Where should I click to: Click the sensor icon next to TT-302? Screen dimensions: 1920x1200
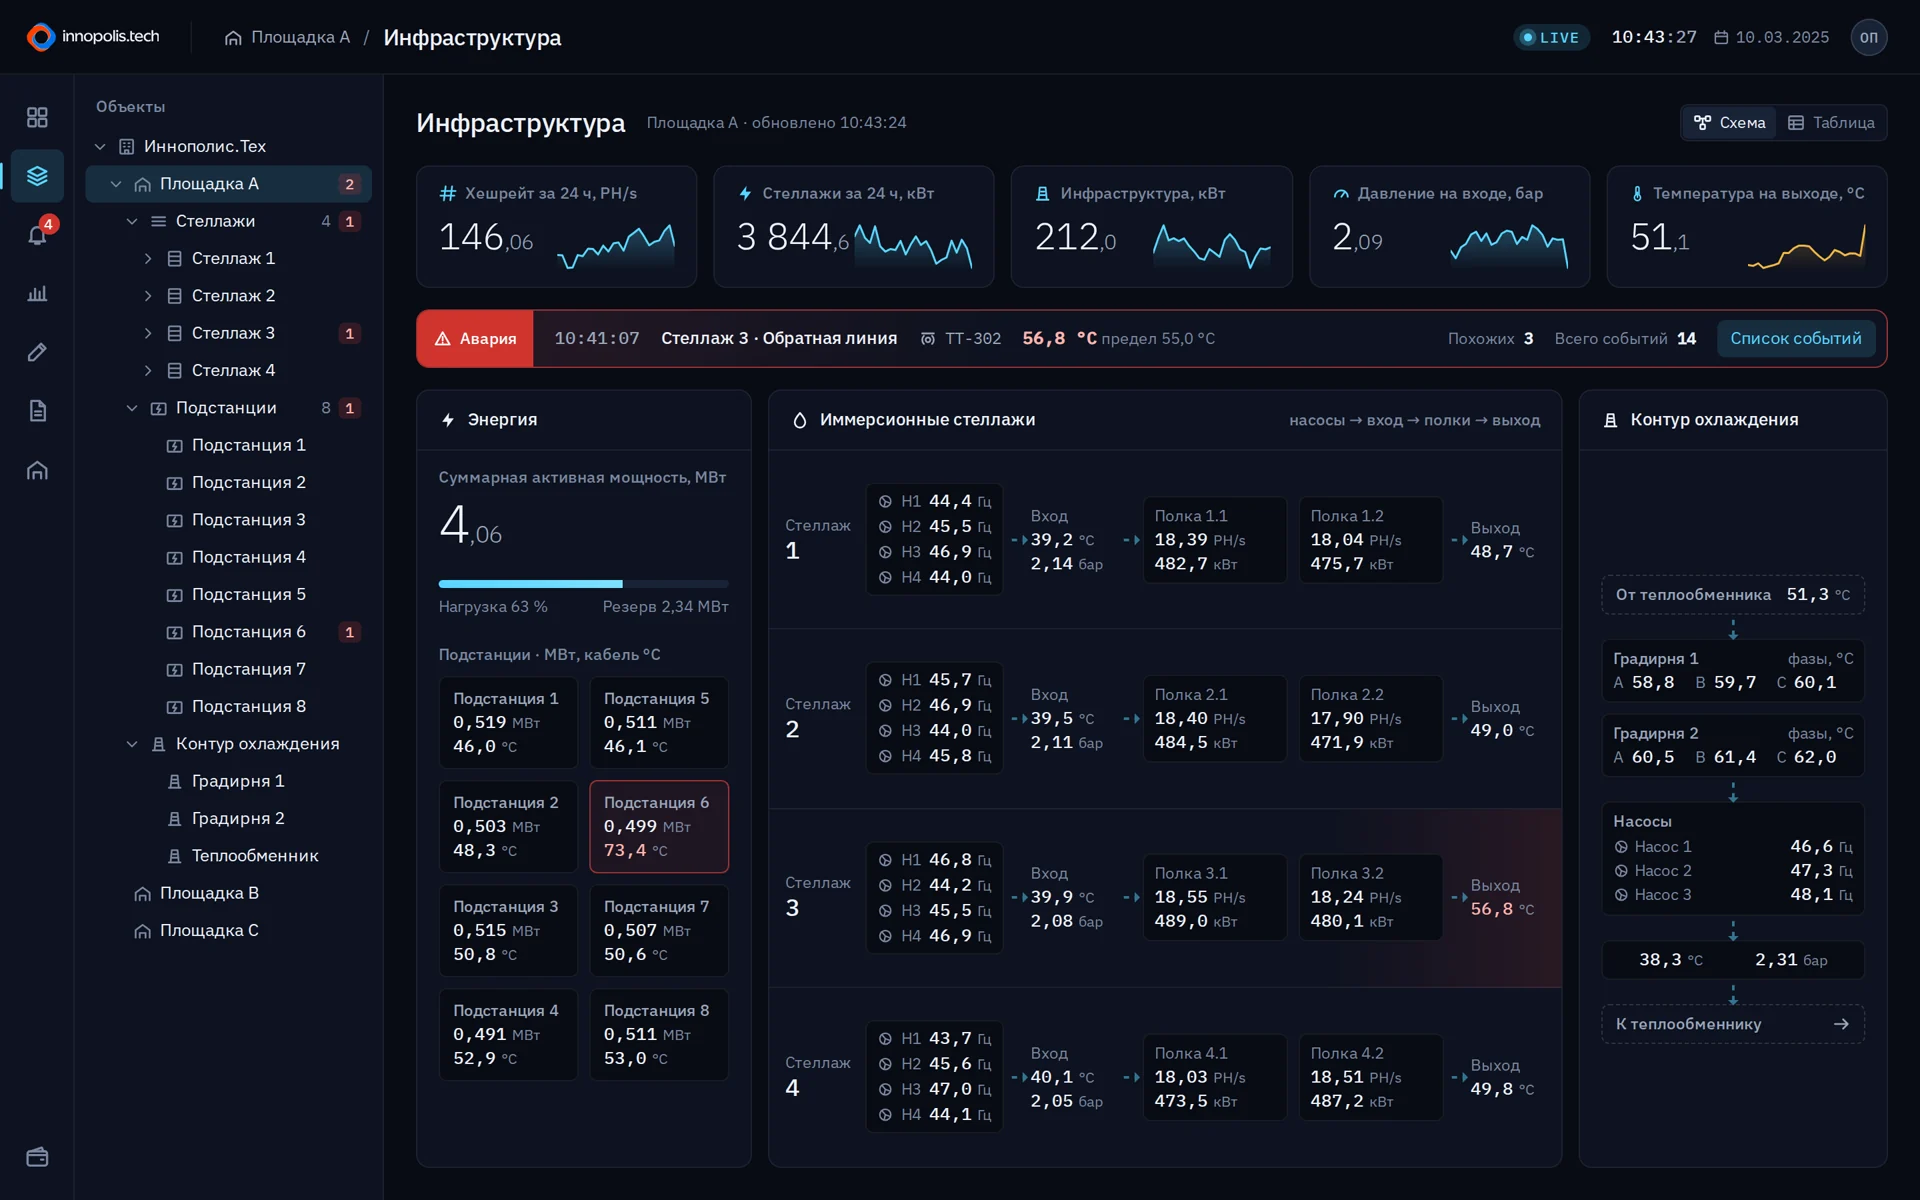coord(928,339)
